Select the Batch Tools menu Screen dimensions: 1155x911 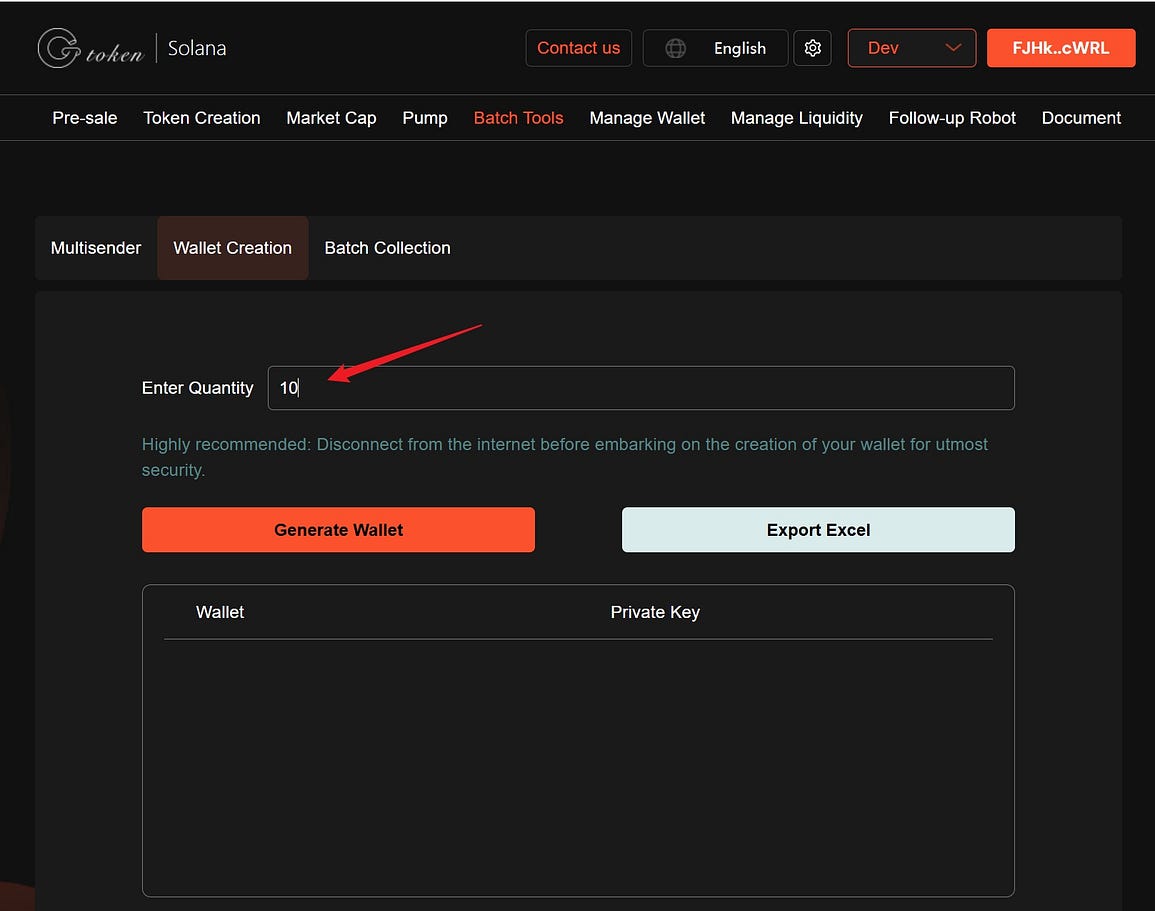(518, 118)
